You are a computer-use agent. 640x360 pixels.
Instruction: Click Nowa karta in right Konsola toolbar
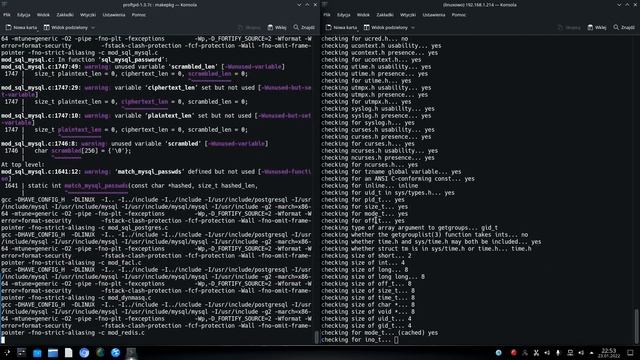pos(341,27)
